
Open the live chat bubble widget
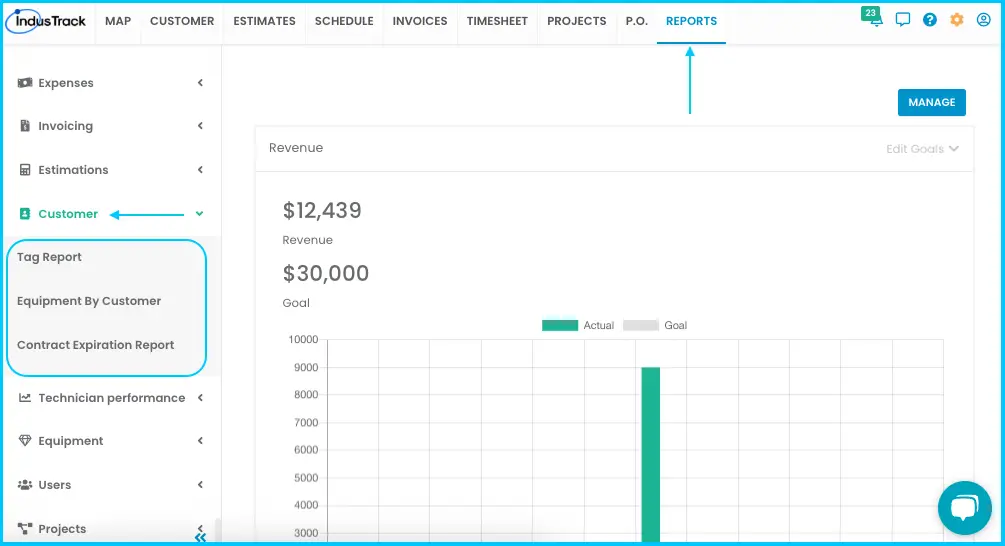pos(965,508)
